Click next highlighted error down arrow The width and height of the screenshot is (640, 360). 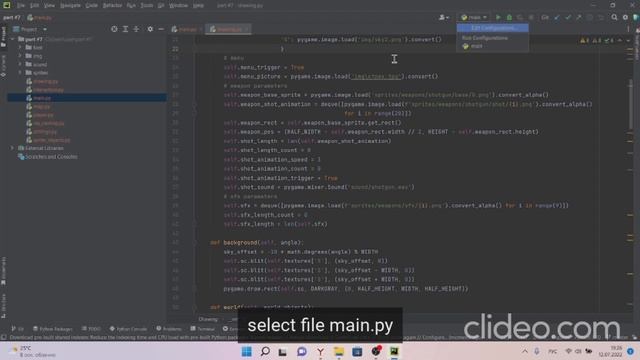(x=628, y=40)
